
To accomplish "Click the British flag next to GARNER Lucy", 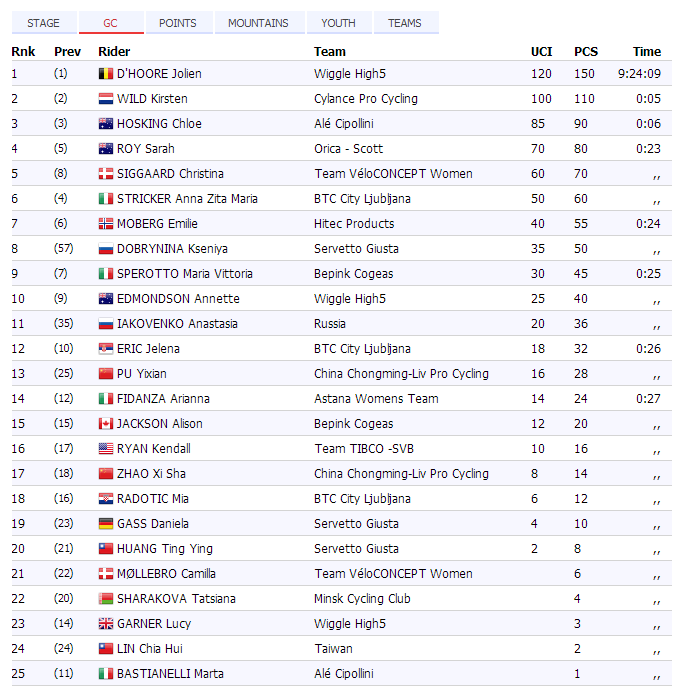I will (x=105, y=624).
